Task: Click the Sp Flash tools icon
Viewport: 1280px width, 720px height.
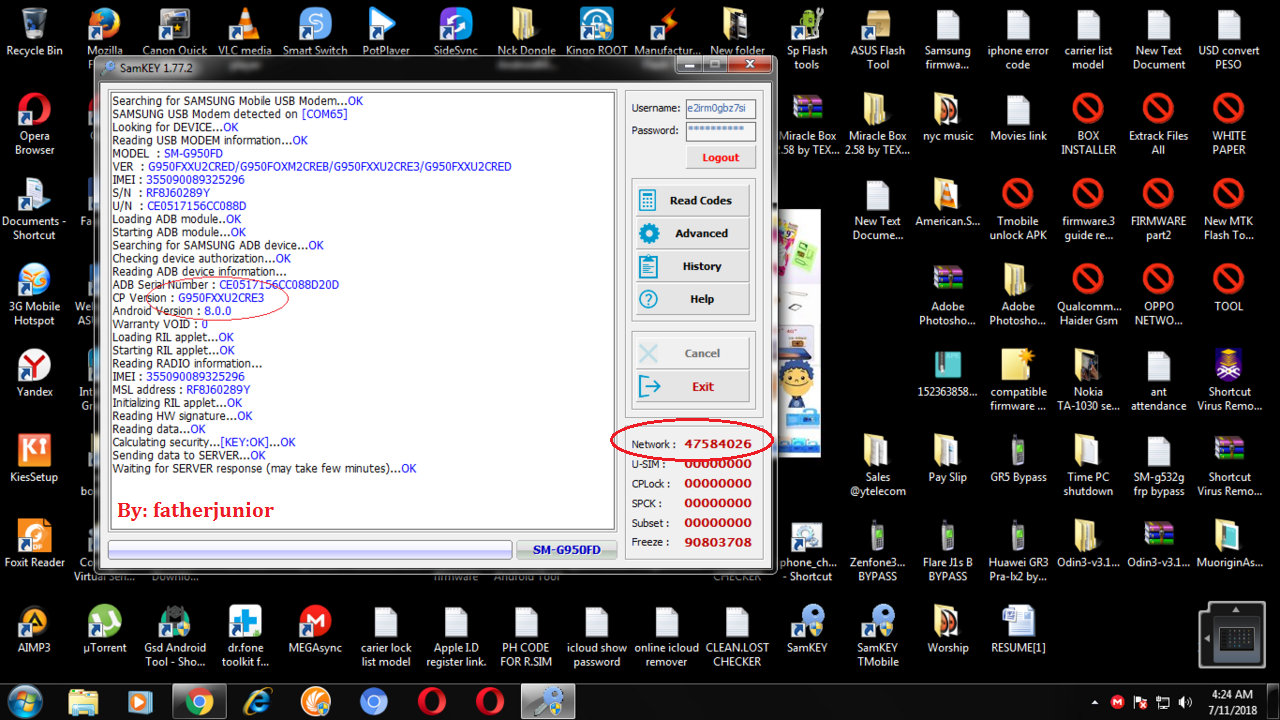Action: point(807,39)
